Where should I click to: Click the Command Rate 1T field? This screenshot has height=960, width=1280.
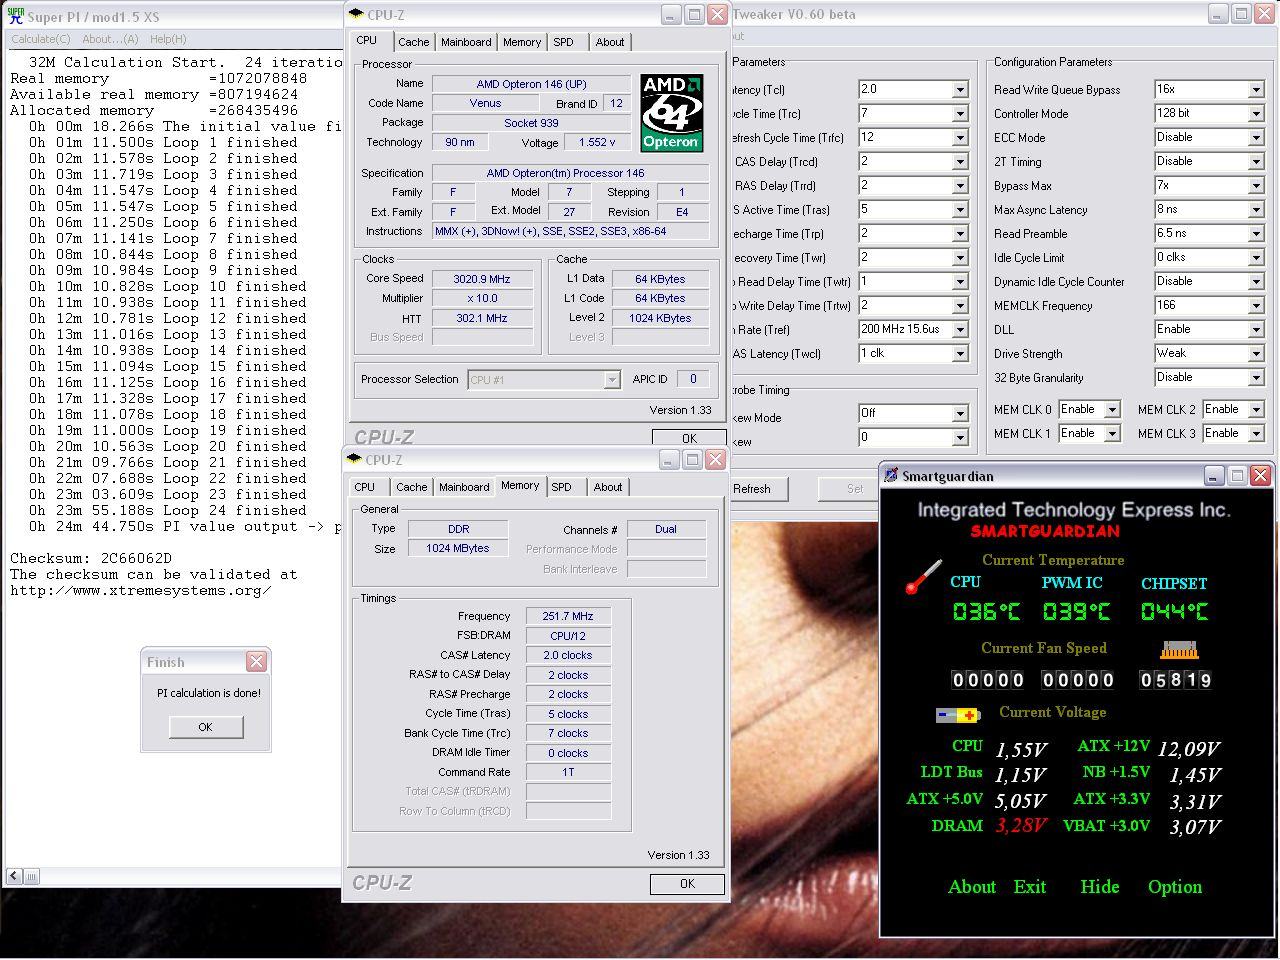point(568,773)
